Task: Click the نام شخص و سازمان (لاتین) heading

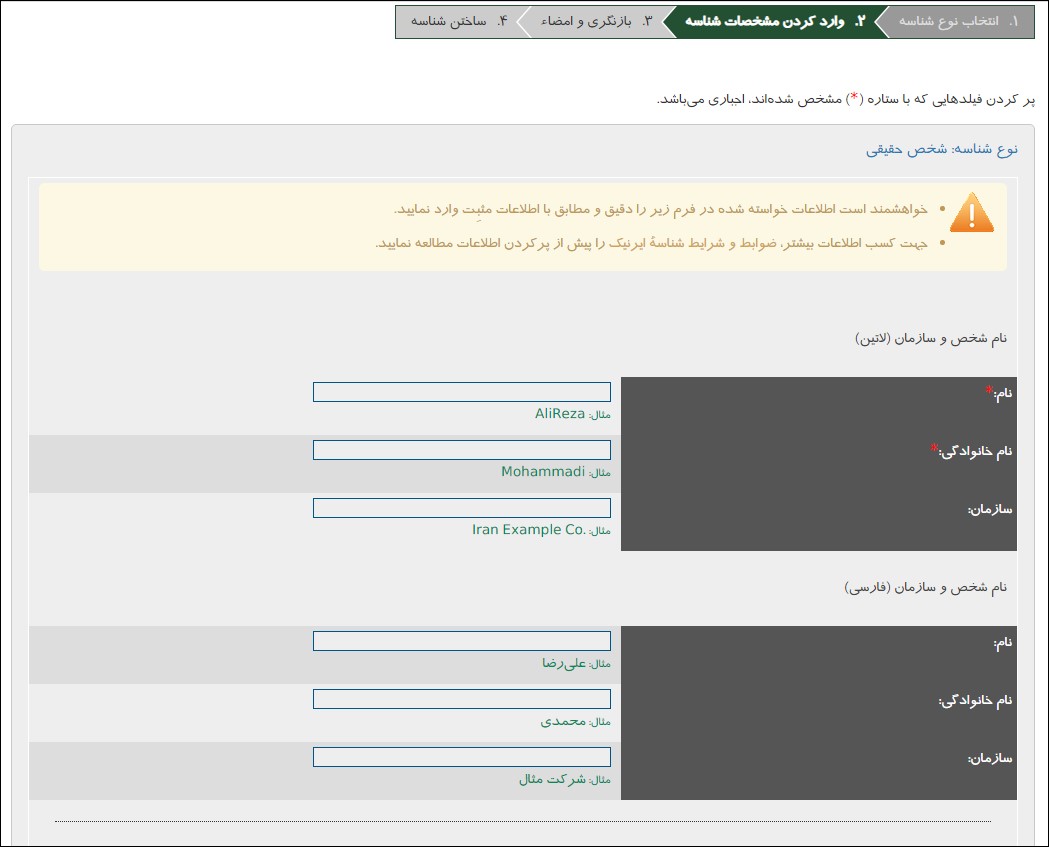Action: [931, 338]
